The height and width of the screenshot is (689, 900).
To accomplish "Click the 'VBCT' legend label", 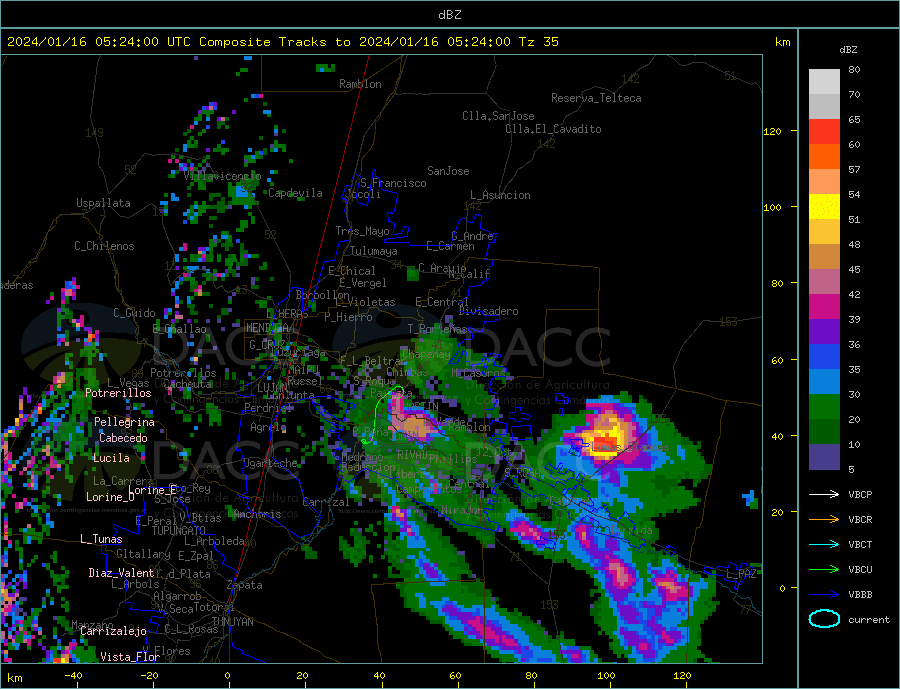I will pos(860,544).
